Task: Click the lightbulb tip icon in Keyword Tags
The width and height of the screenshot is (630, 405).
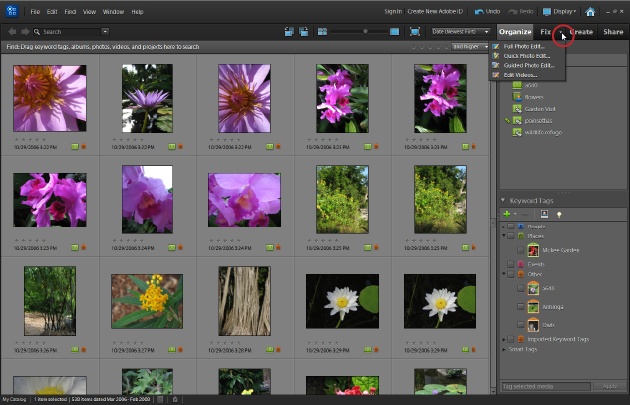Action: [x=559, y=214]
